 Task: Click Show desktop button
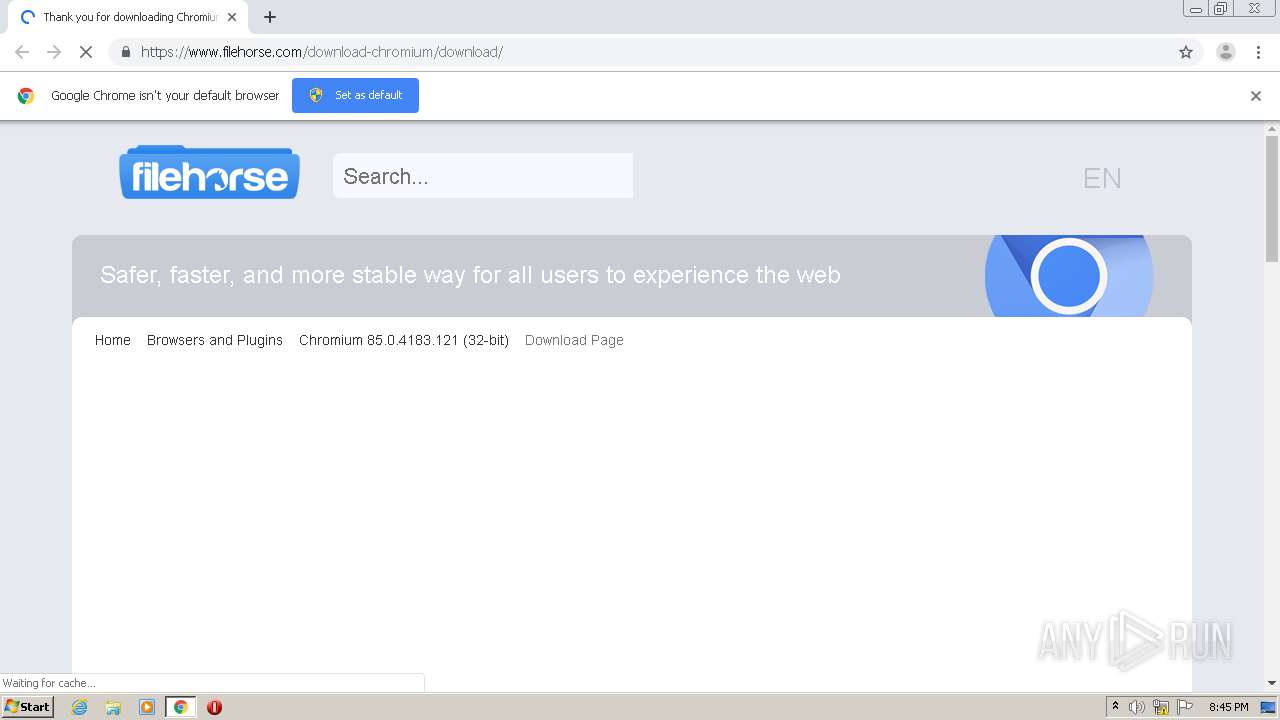coord(1268,707)
